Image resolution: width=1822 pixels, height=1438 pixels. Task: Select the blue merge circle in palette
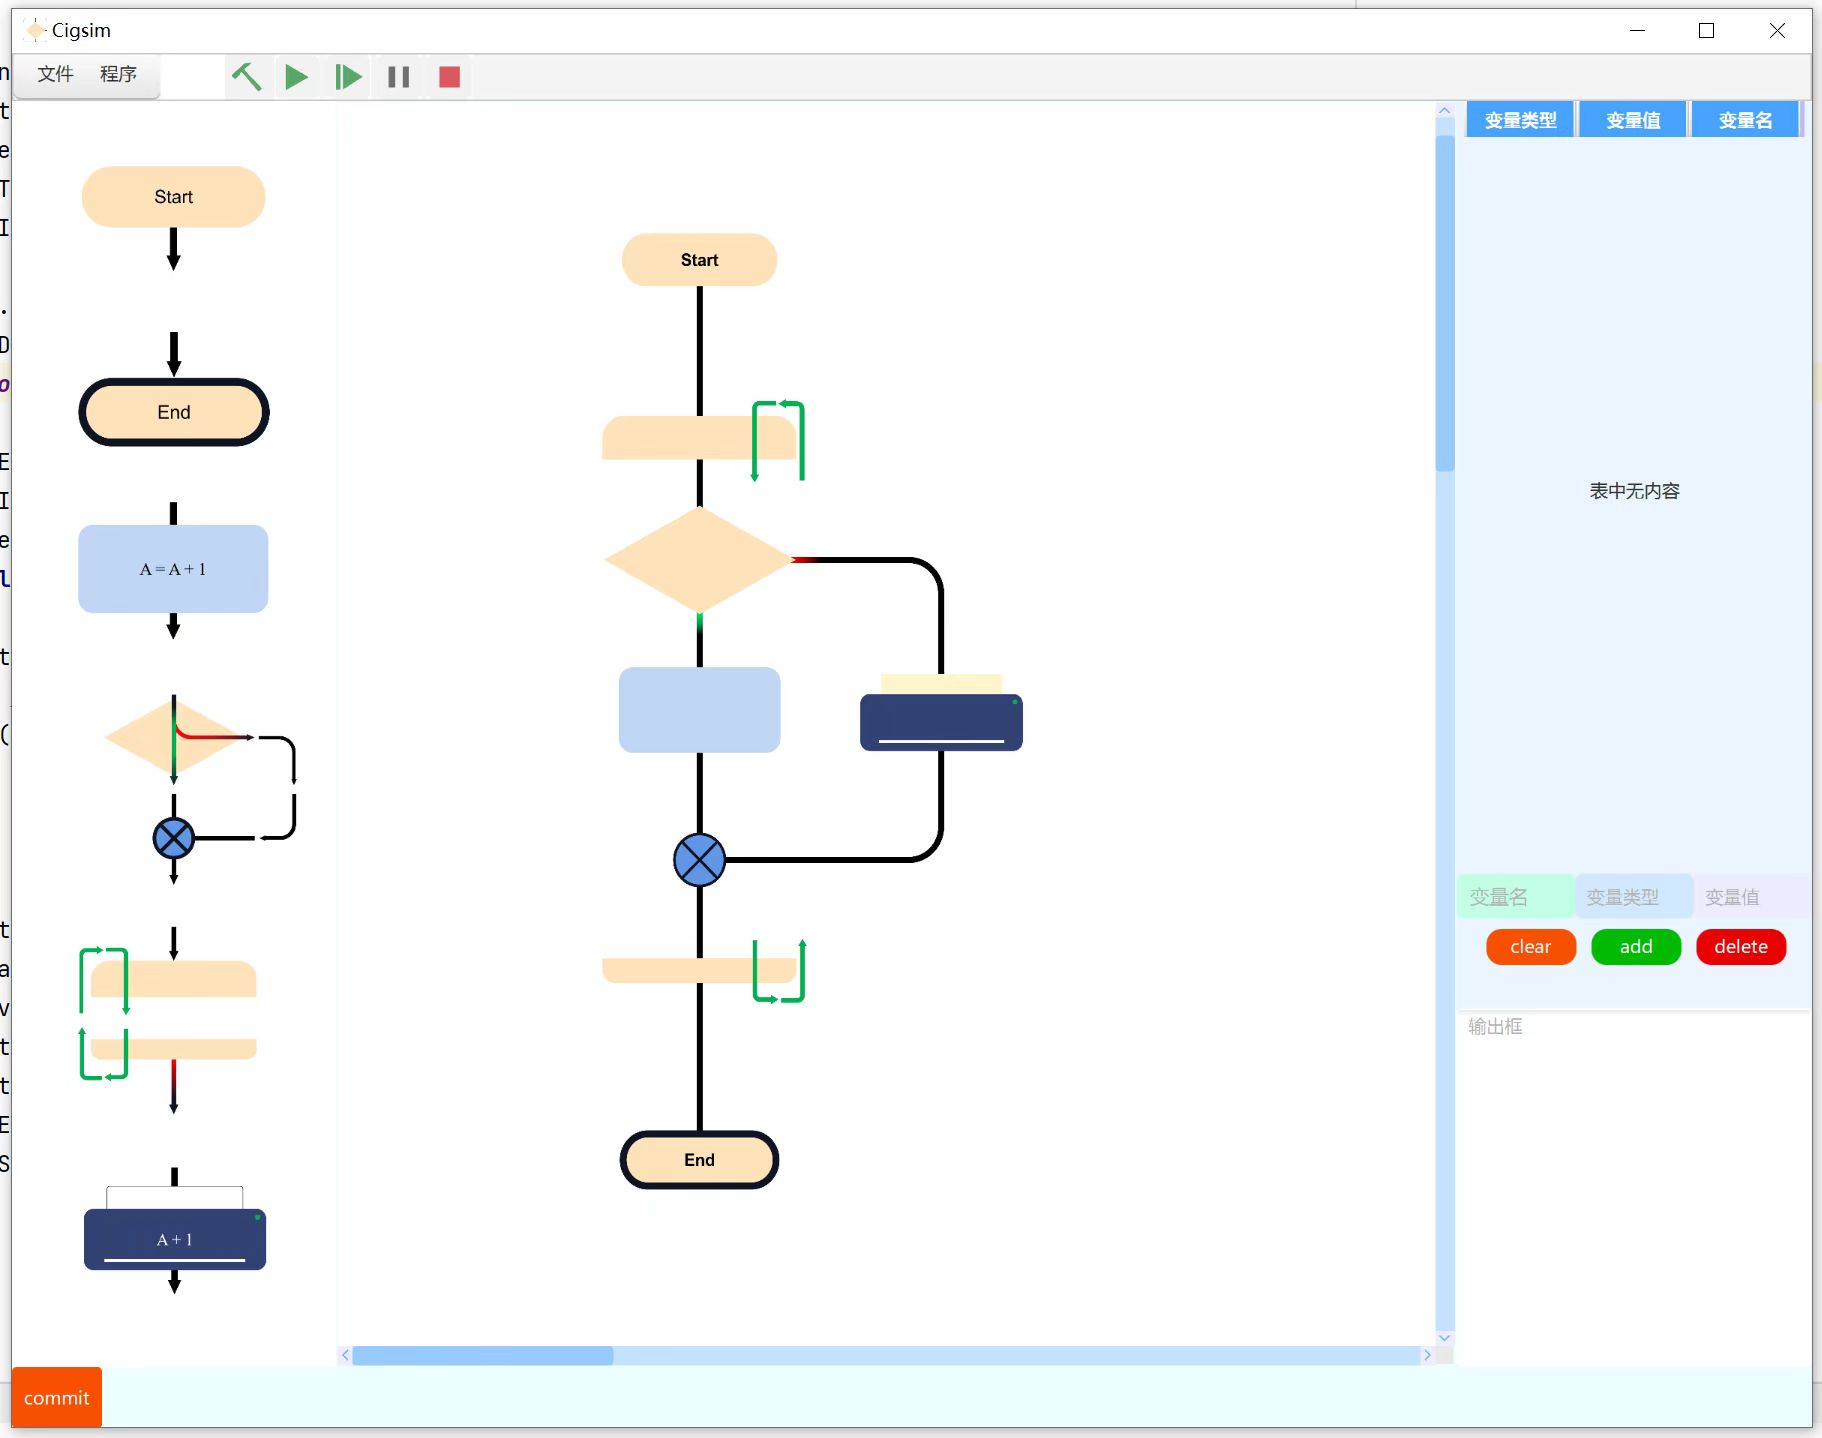click(x=173, y=838)
